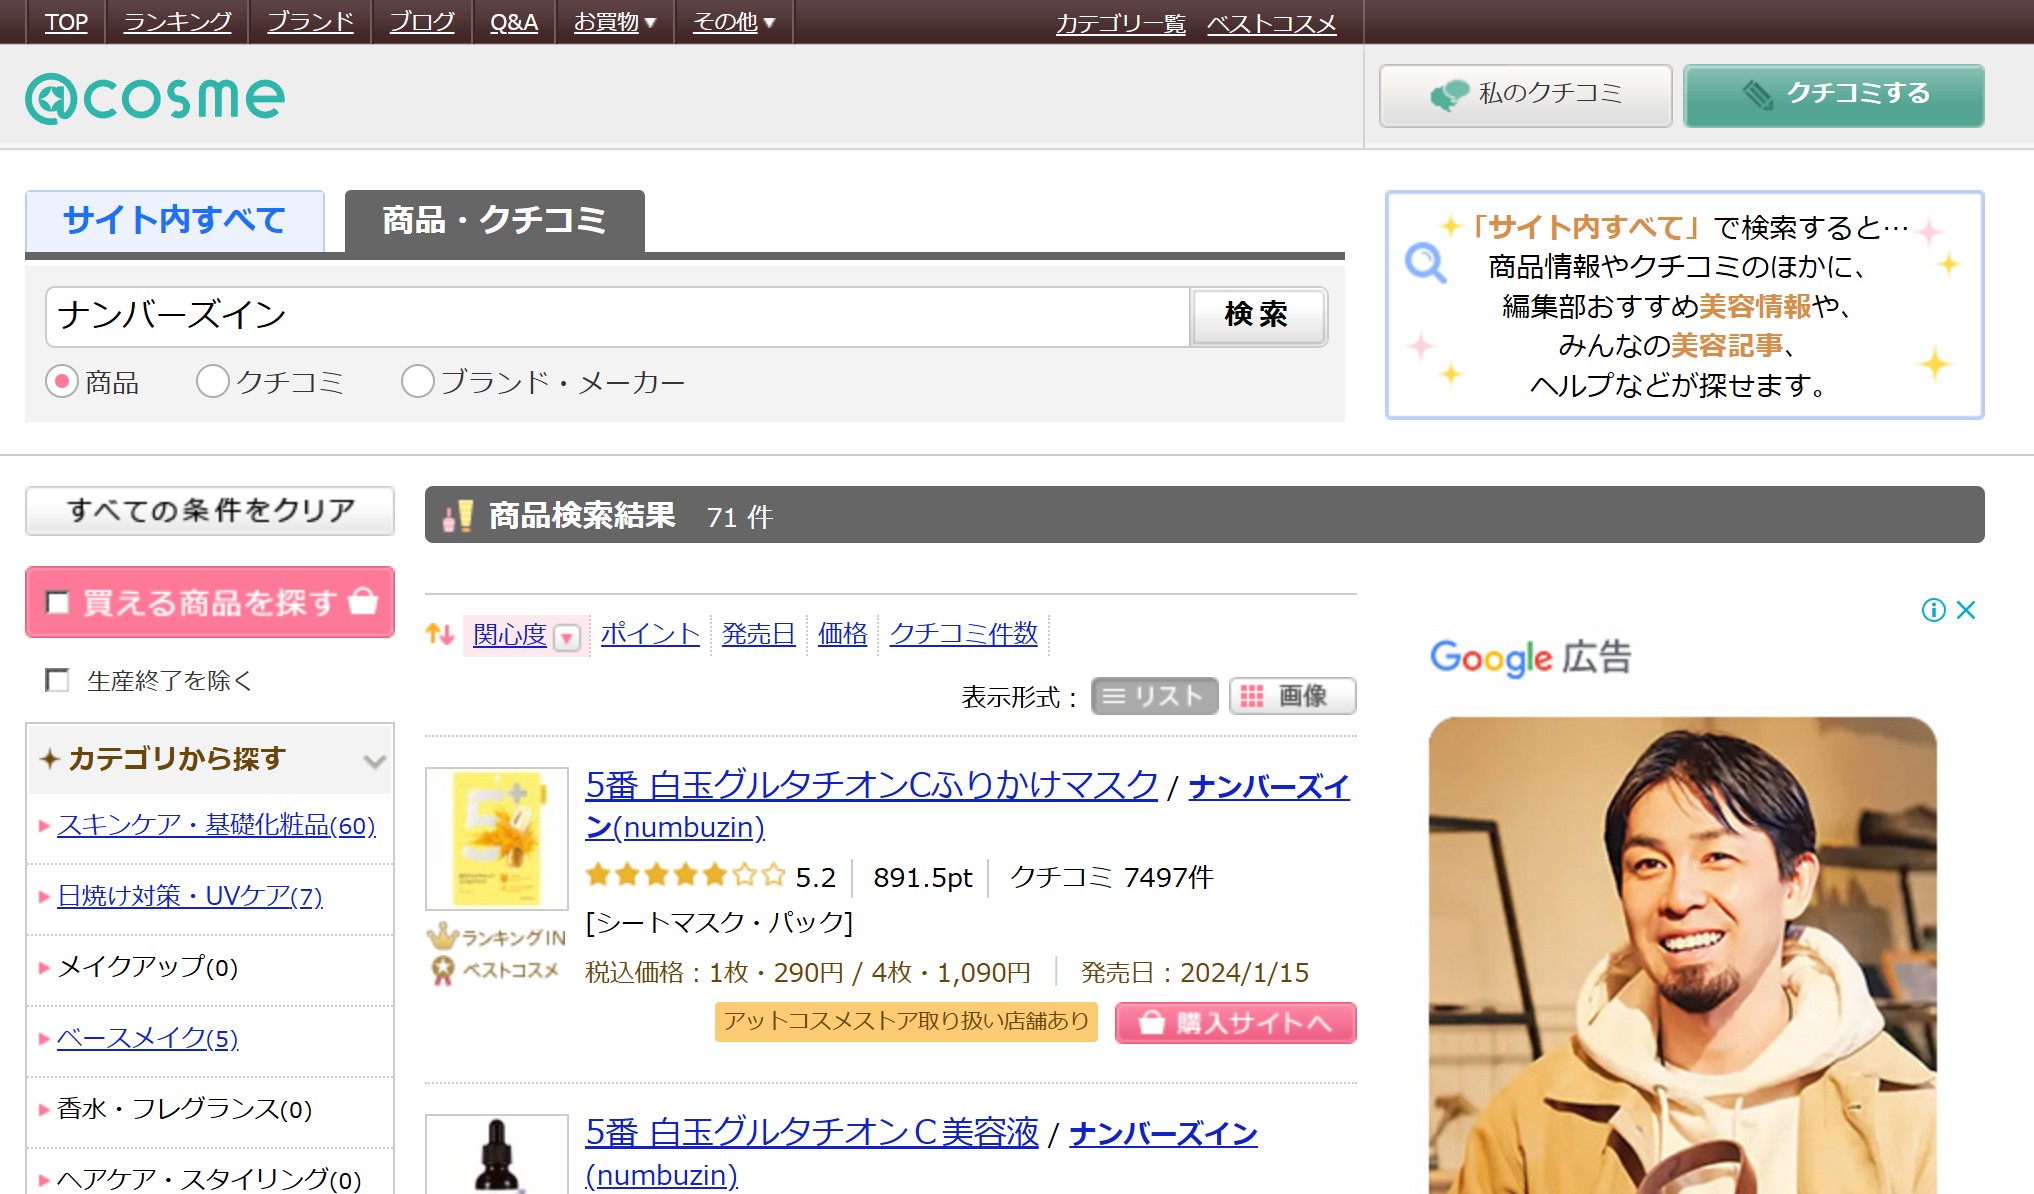
Task: Click the 購入サイトへ button
Action: click(x=1236, y=1023)
